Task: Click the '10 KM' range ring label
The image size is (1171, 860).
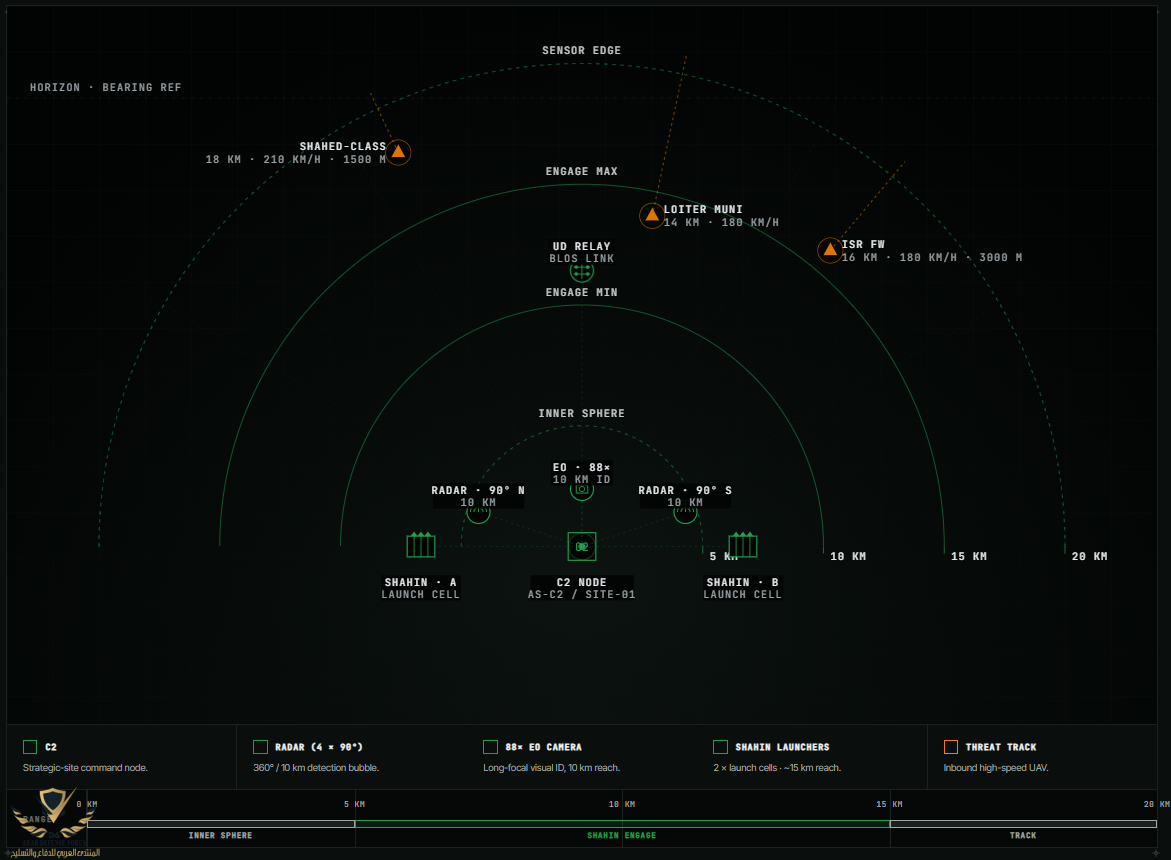Action: coord(848,556)
